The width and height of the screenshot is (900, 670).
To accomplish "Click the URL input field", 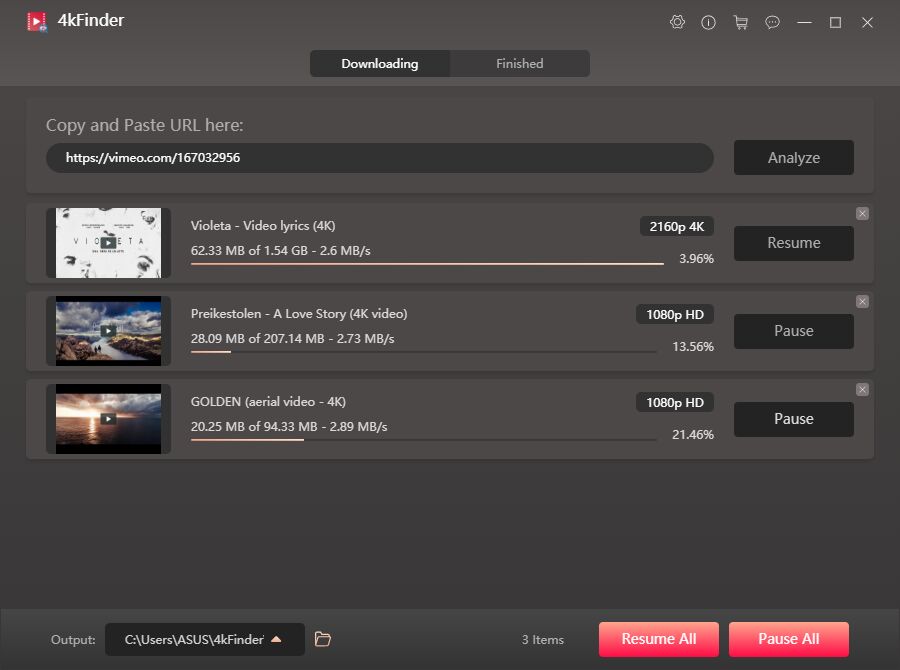I will click(380, 157).
